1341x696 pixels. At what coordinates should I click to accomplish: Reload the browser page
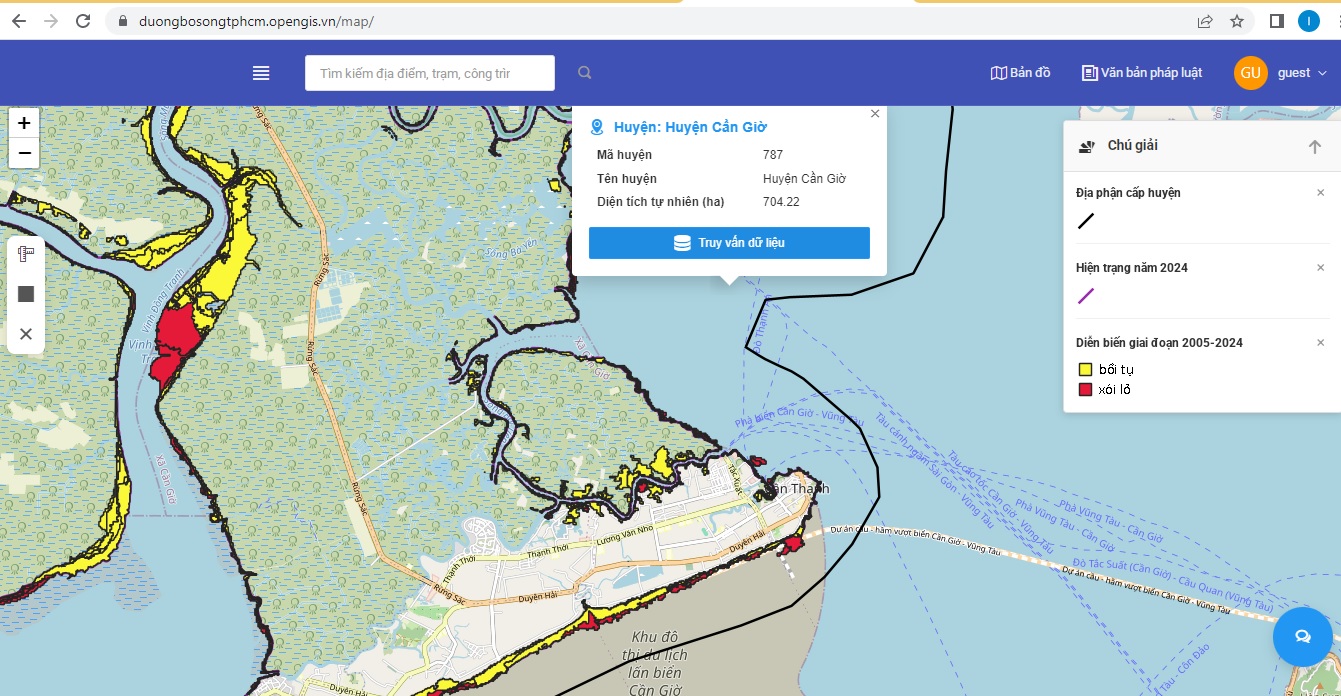pyautogui.click(x=83, y=21)
